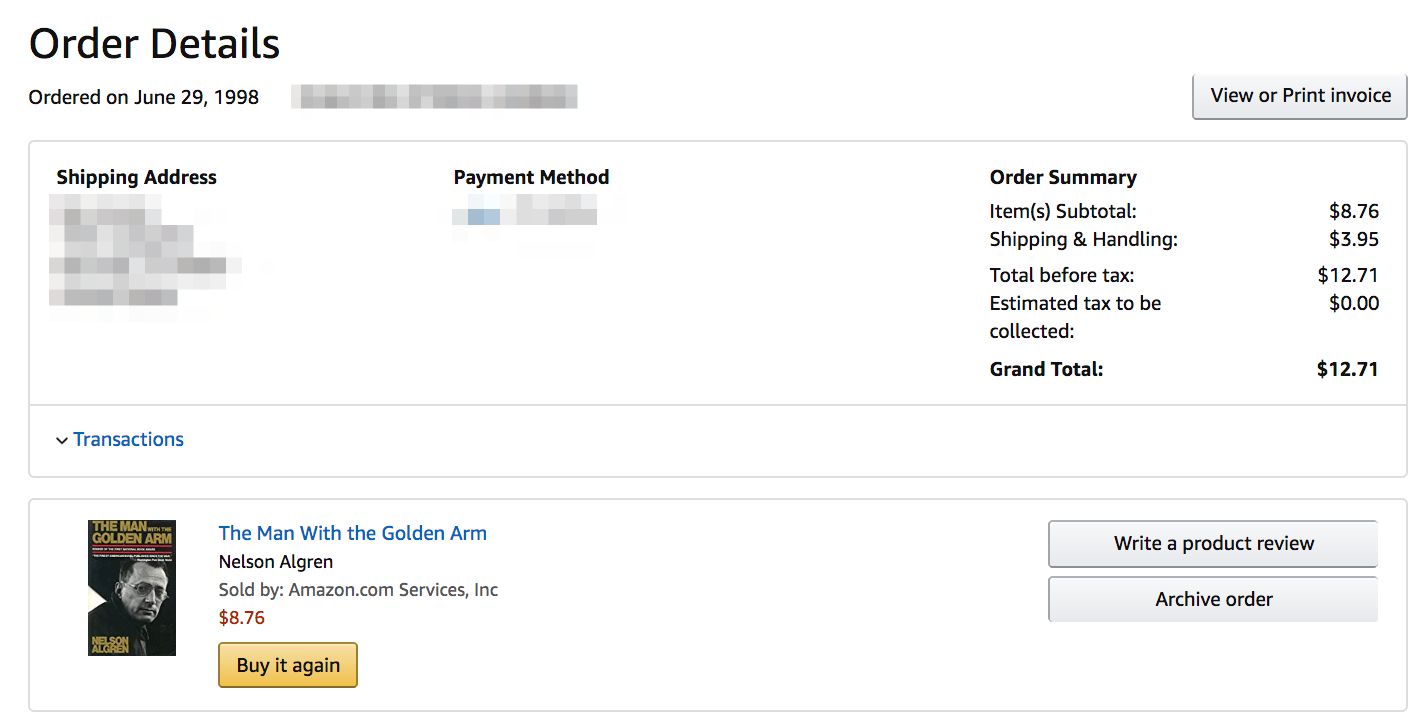Open the Transactions link text
Screen dimensions: 1420x724
click(x=129, y=440)
